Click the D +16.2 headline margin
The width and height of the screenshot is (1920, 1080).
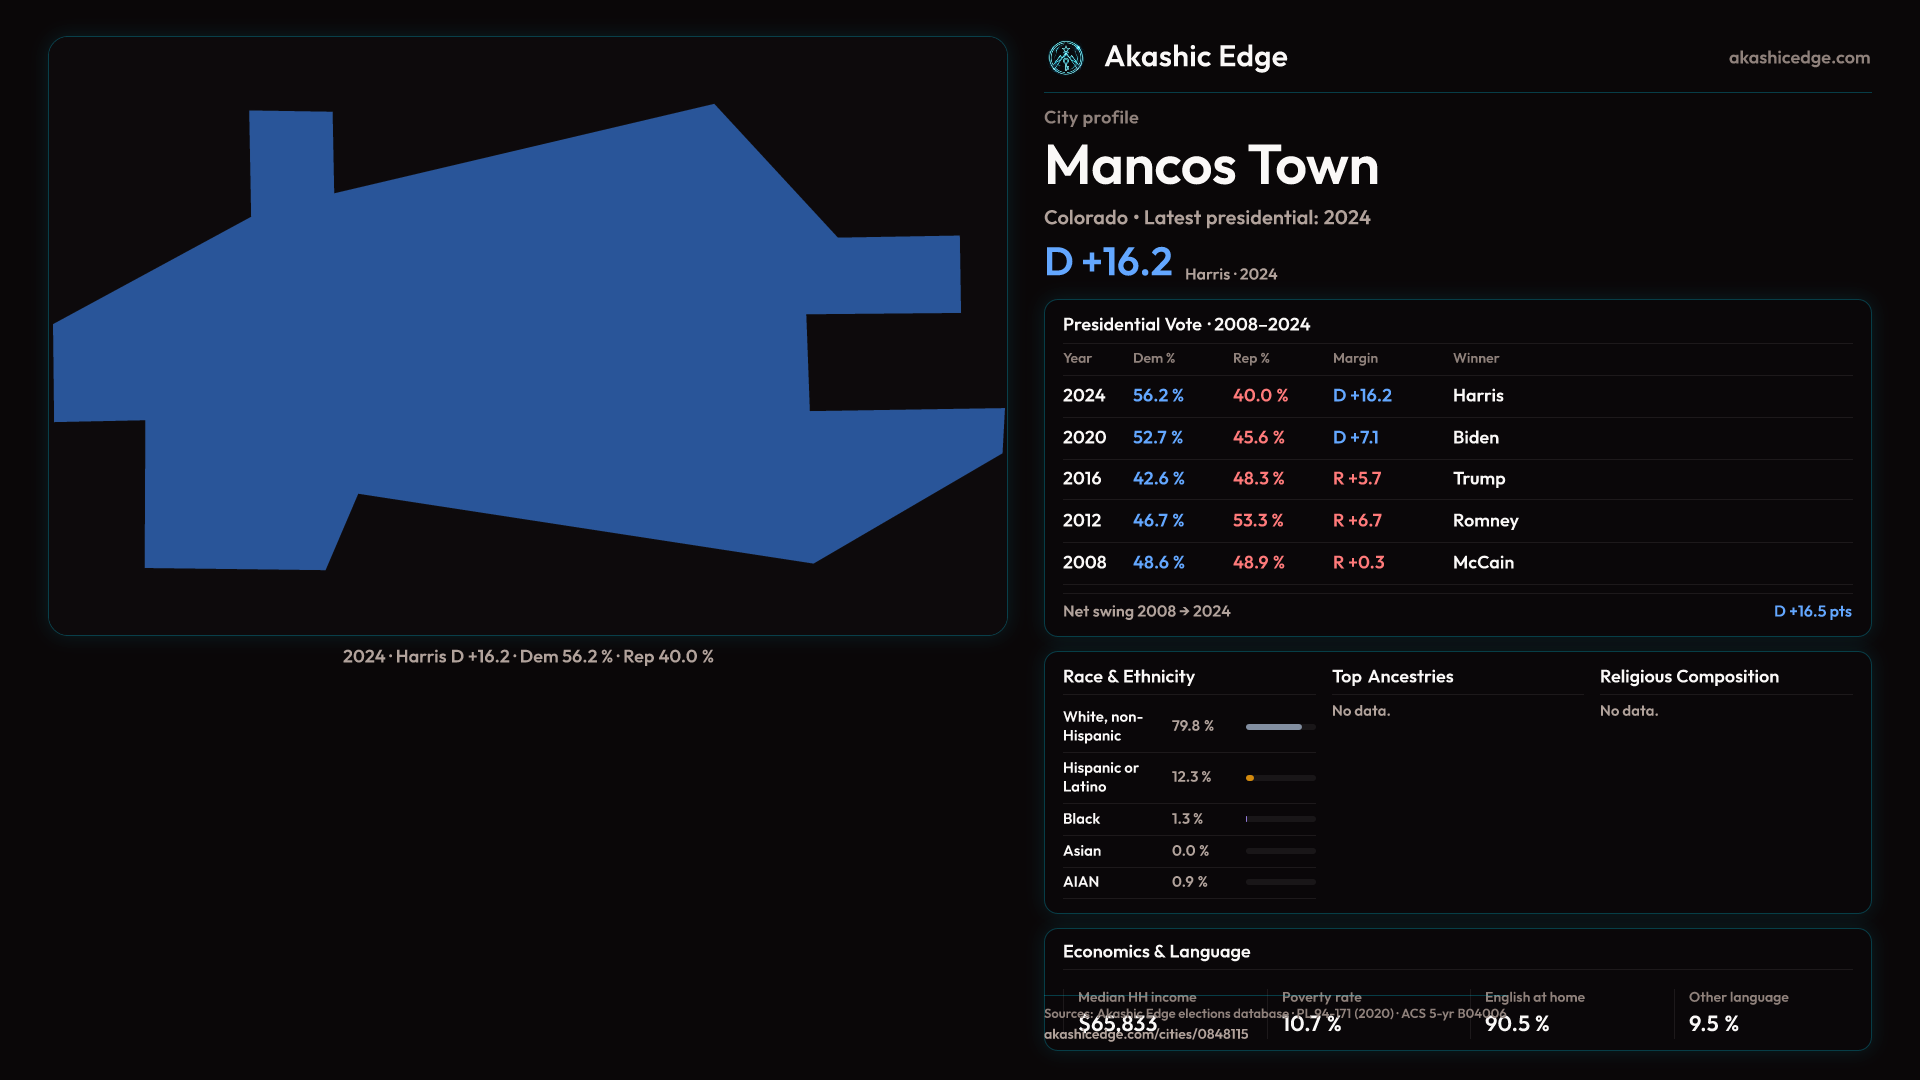click(1108, 262)
